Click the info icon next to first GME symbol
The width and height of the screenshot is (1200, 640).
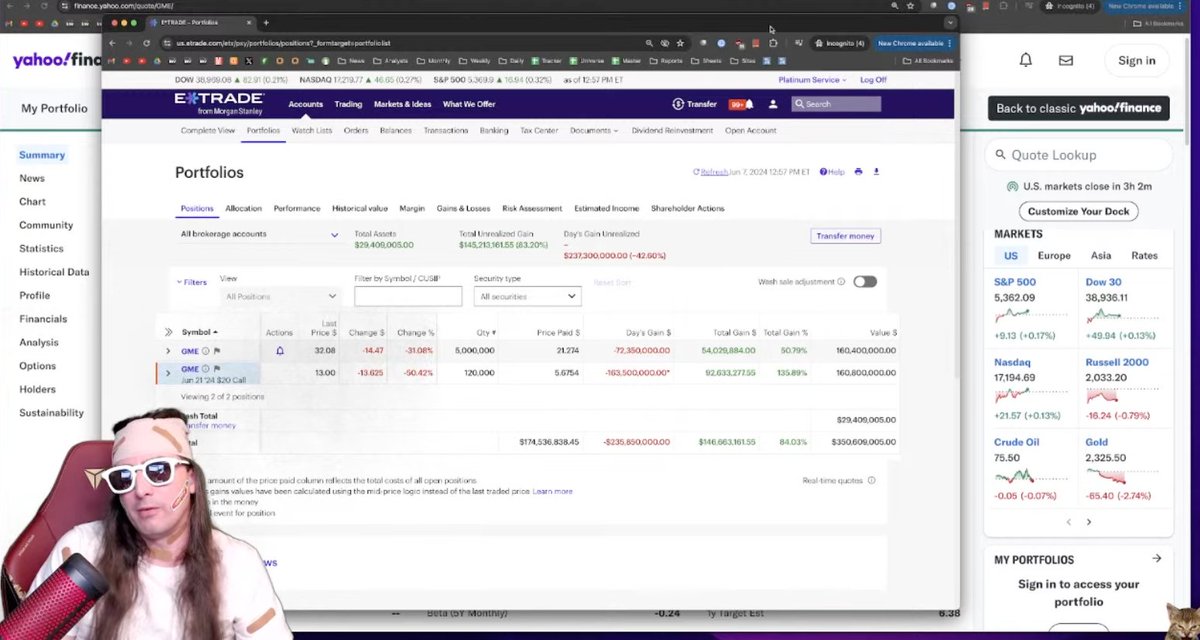[206, 351]
